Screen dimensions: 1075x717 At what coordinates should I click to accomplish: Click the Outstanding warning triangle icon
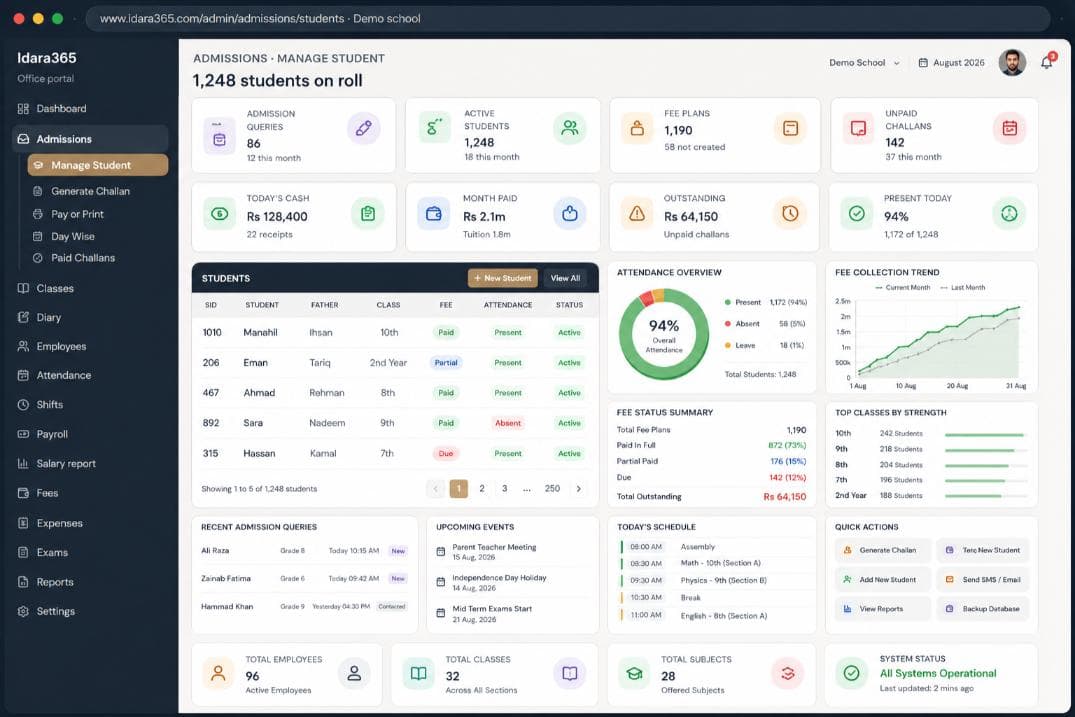click(x=637, y=214)
